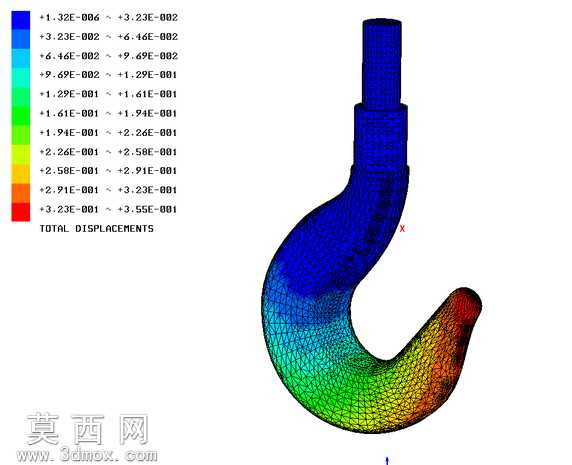Click the legend text '+6.46E-002 ~ +9.69E-002'
Screen dimensions: 572x465
click(x=109, y=56)
